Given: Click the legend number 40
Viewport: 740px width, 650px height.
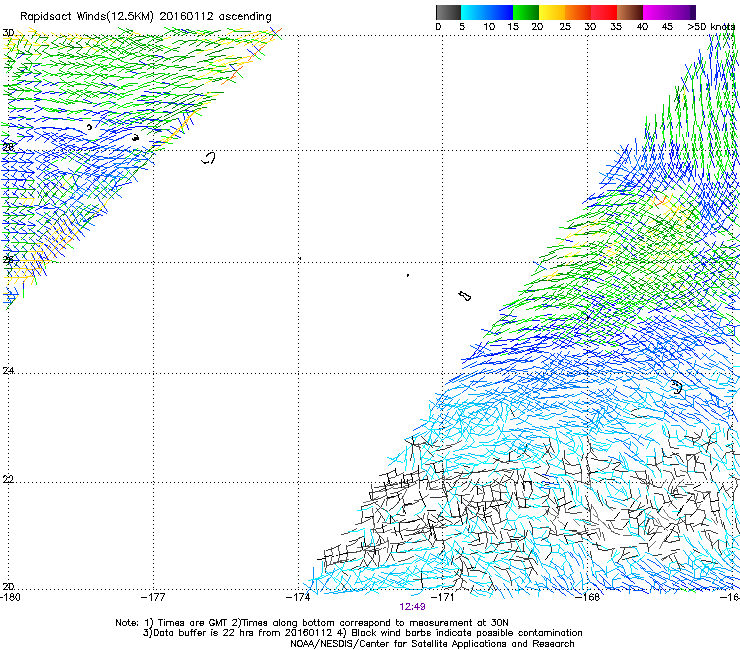Looking at the screenshot, I should tap(642, 27).
